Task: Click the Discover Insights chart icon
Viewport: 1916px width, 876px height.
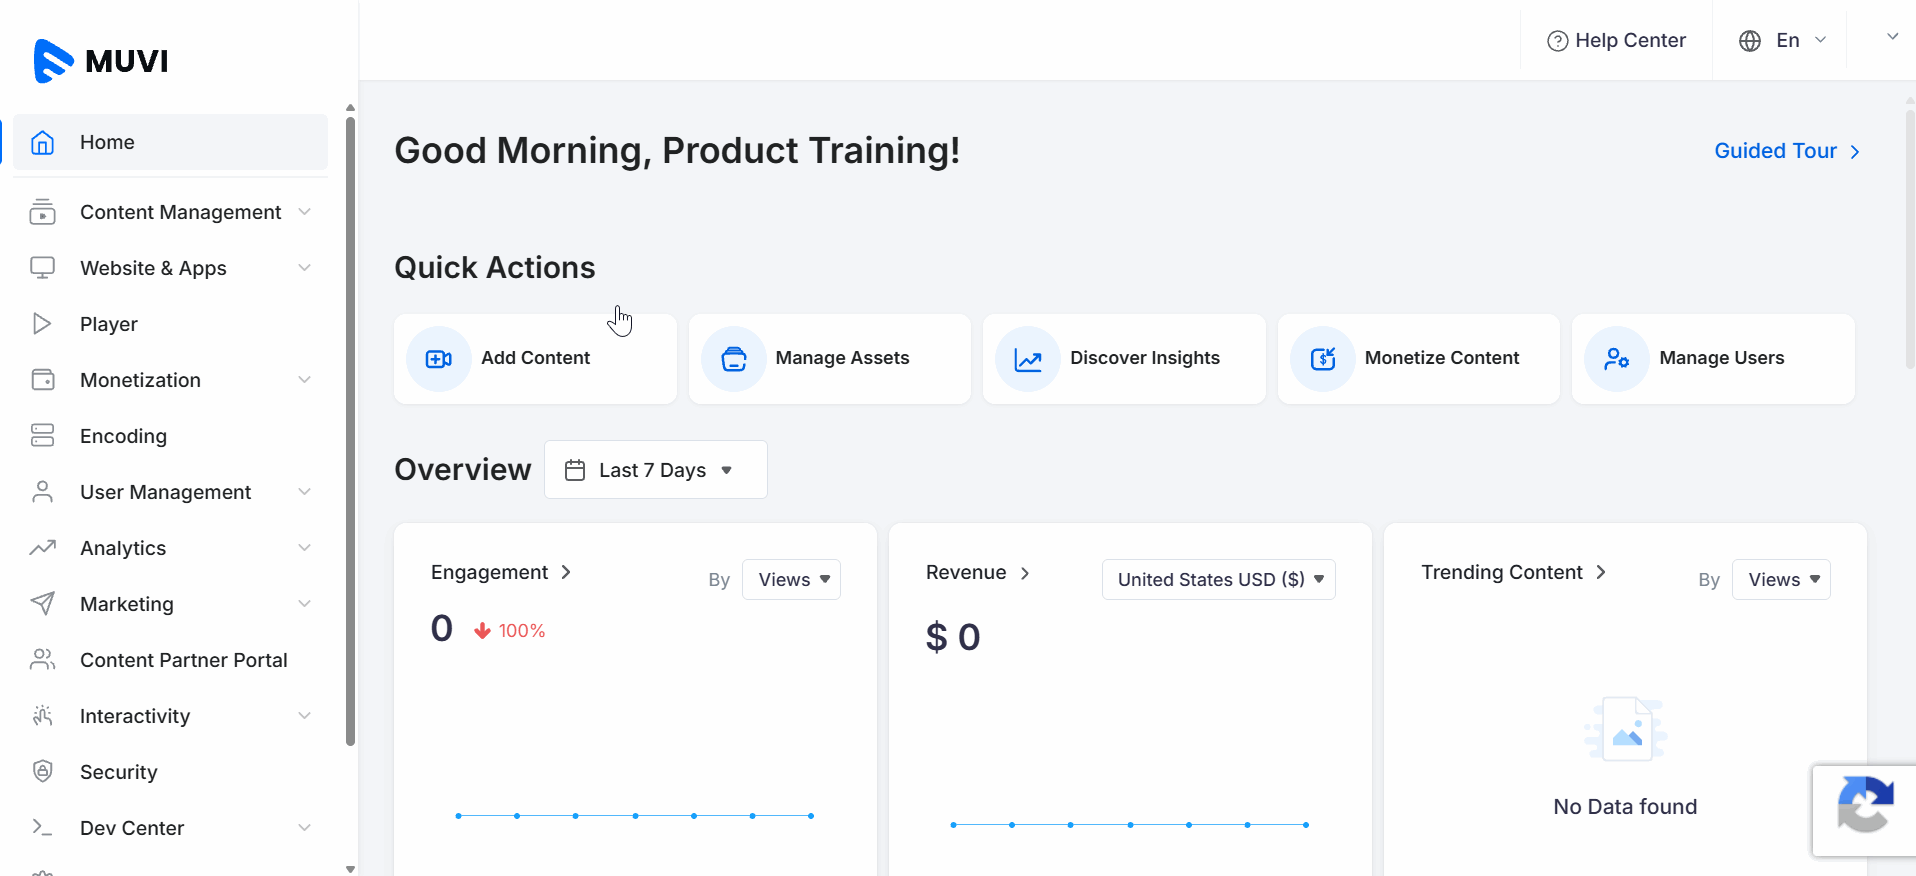Action: [1027, 359]
